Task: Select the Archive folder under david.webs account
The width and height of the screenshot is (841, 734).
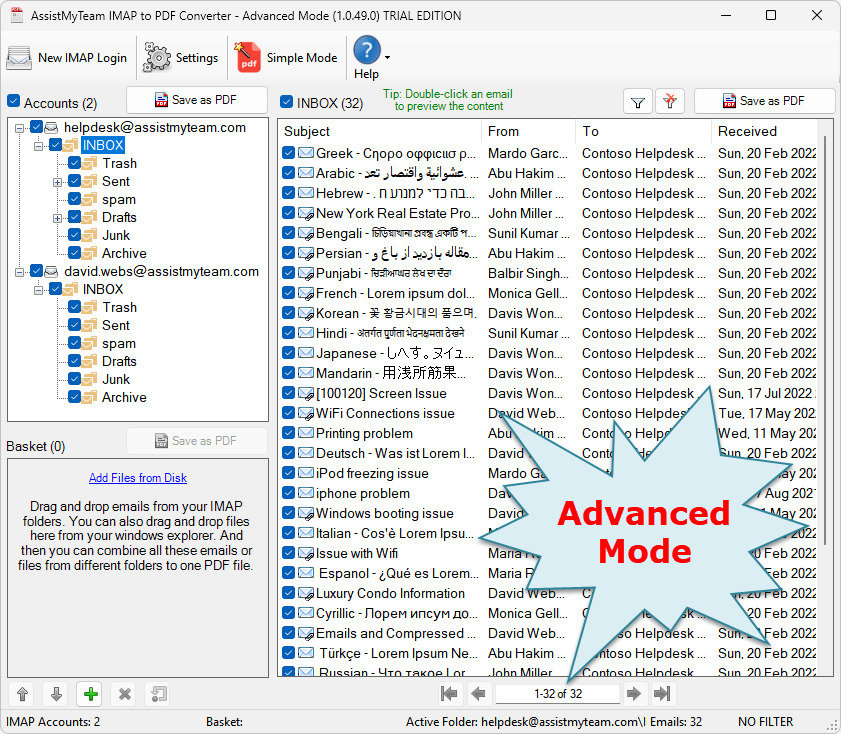Action: click(124, 397)
